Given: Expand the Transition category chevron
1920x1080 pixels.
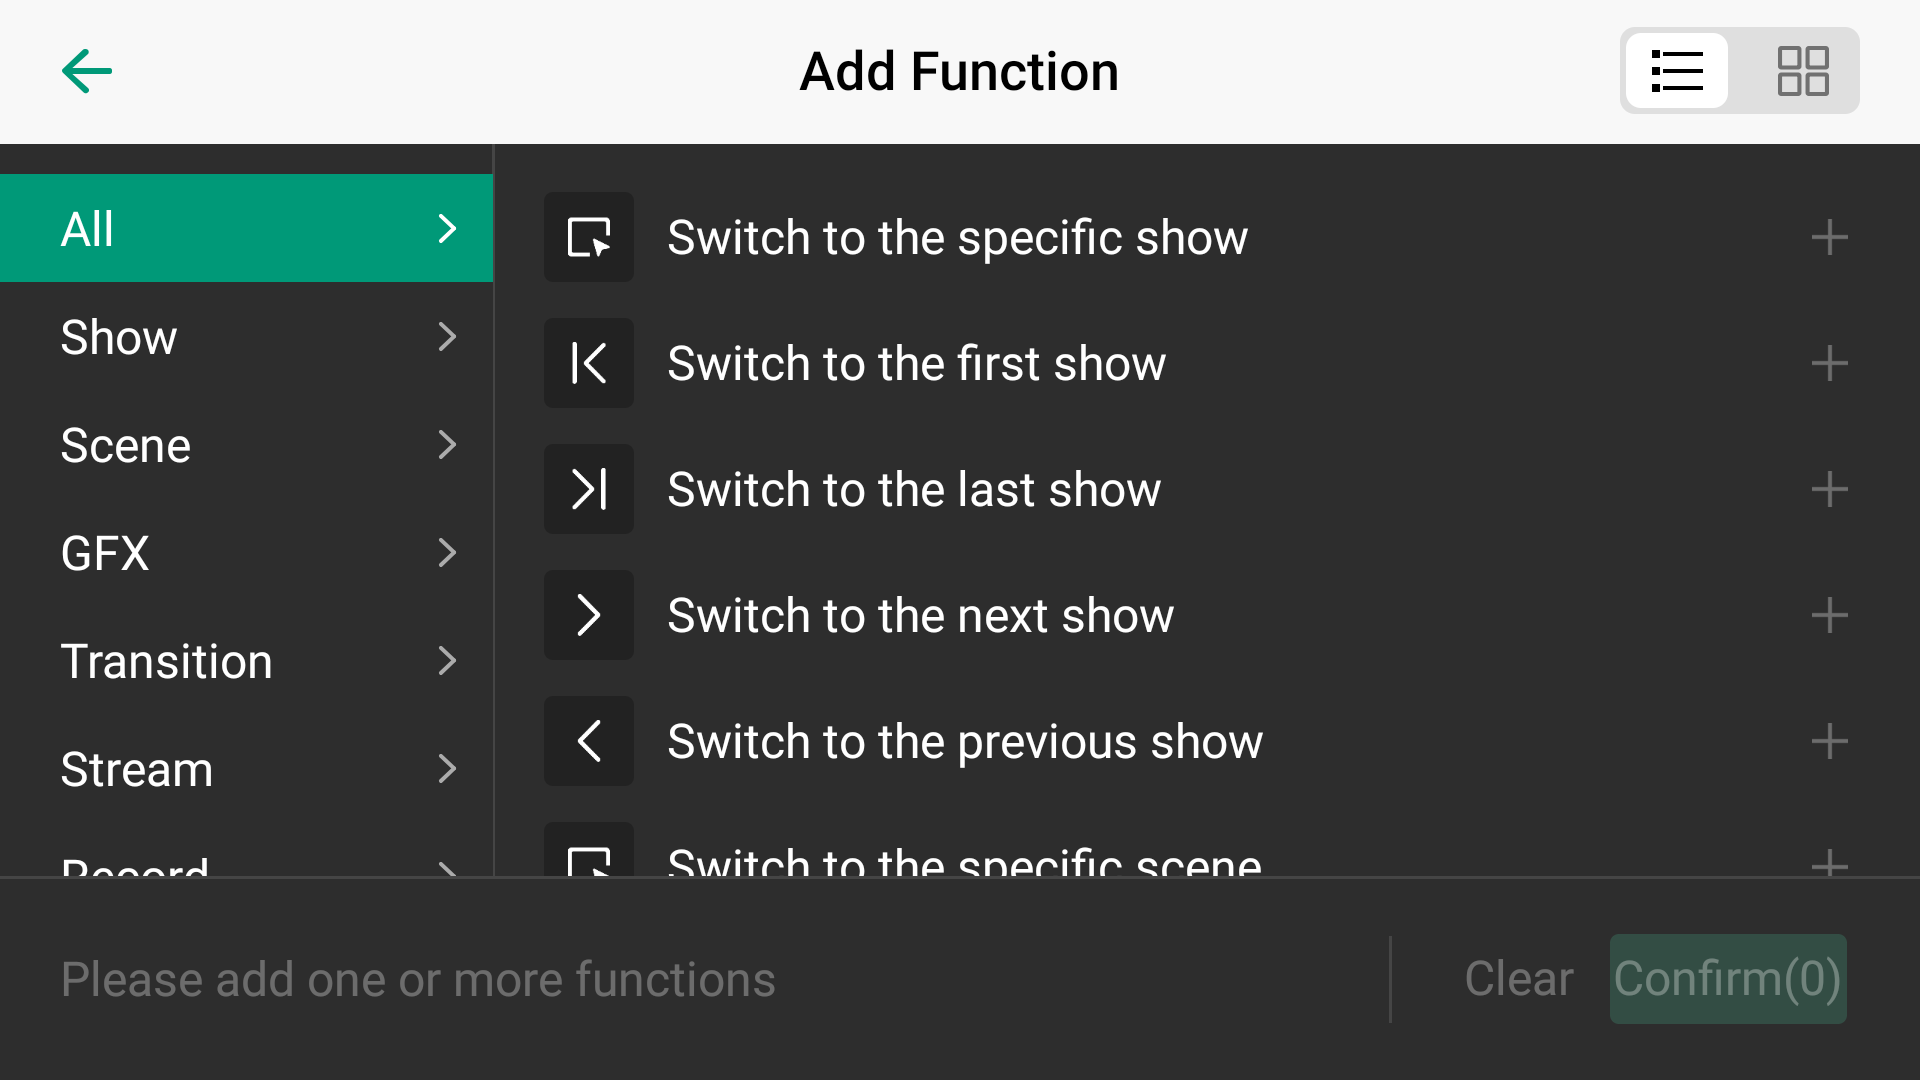Looking at the screenshot, I should coord(447,661).
